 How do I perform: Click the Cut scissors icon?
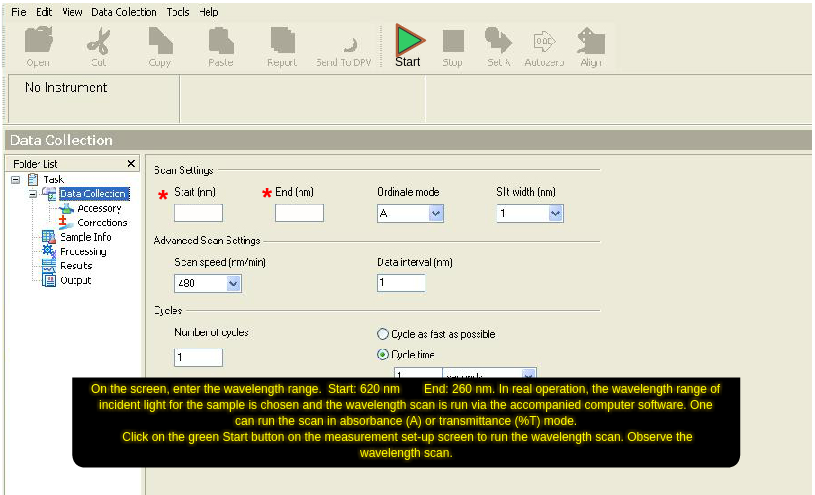(x=98, y=42)
